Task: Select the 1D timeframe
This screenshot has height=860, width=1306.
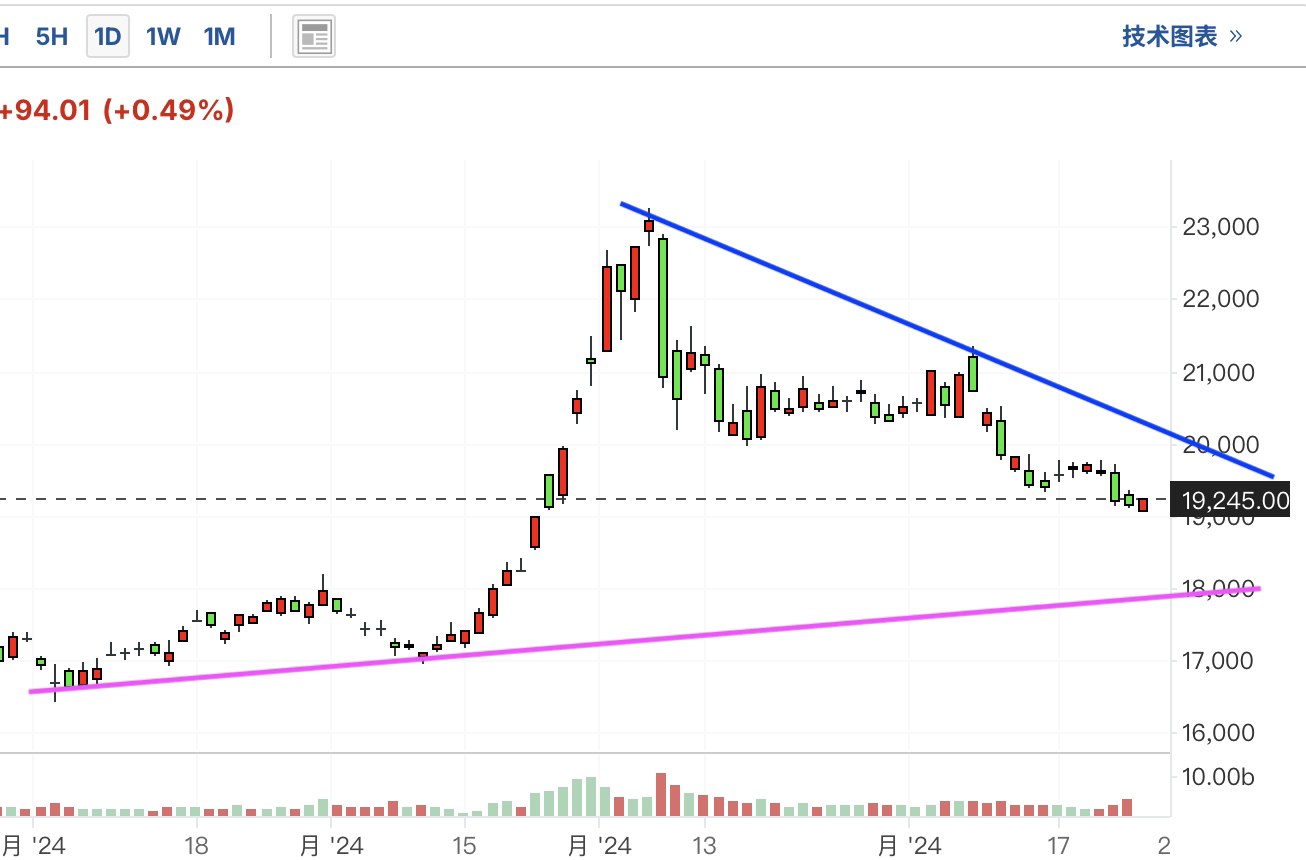Action: pos(107,37)
